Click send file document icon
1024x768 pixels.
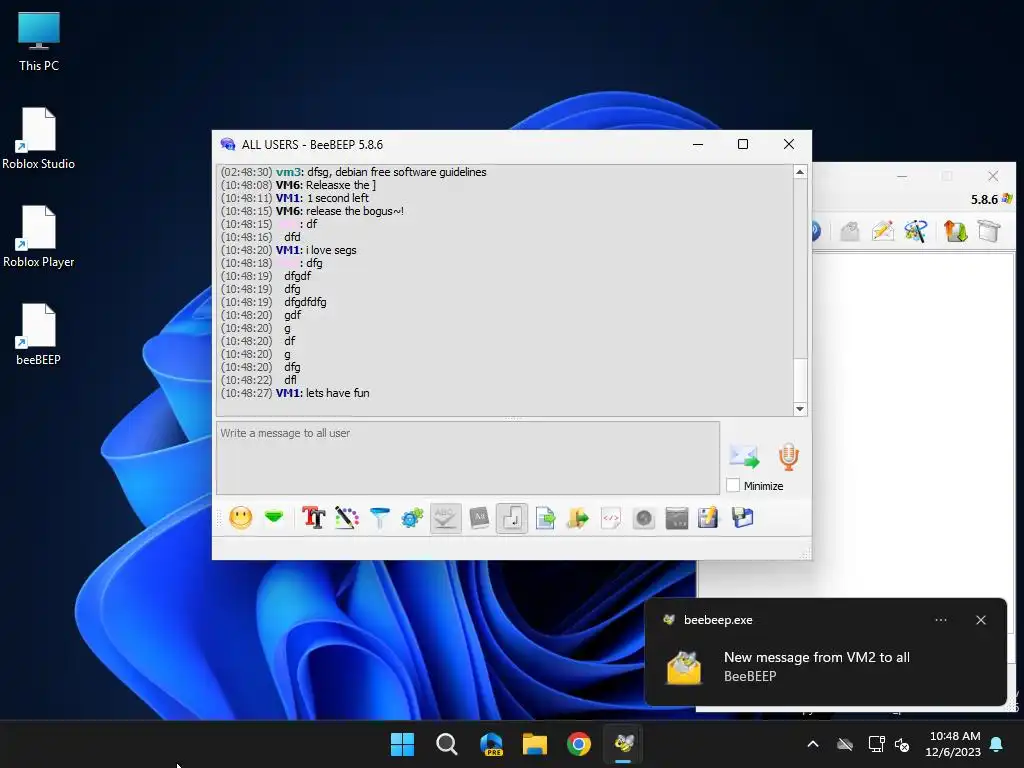point(545,519)
